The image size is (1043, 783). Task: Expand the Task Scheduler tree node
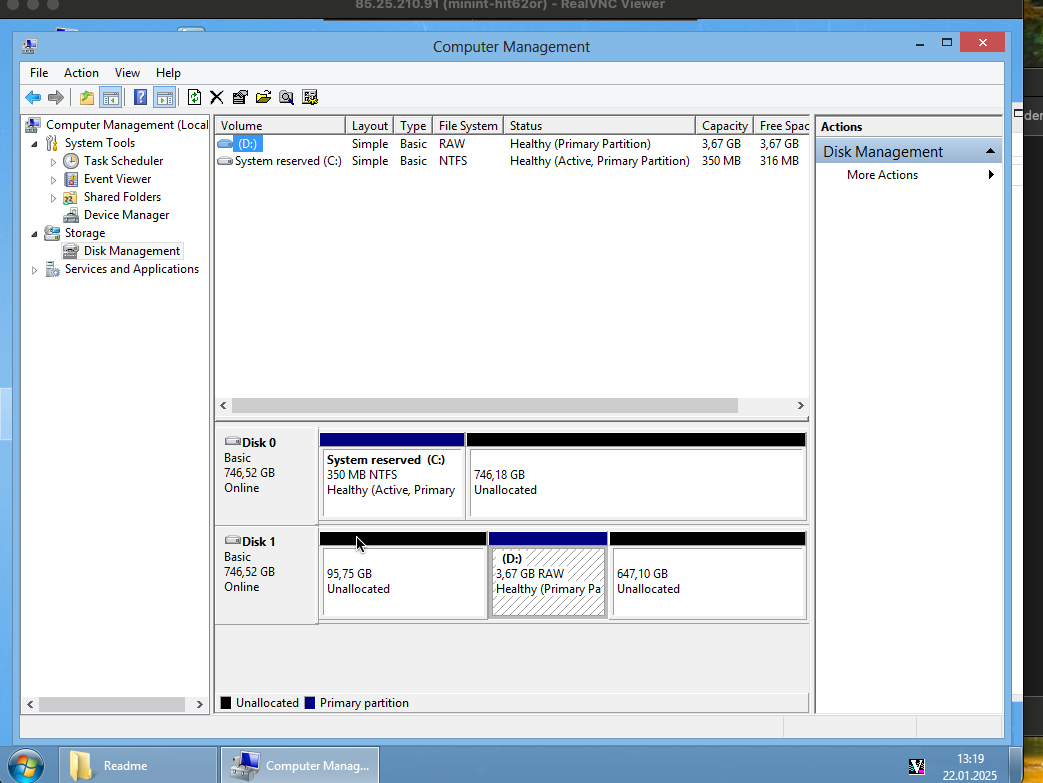tap(54, 162)
